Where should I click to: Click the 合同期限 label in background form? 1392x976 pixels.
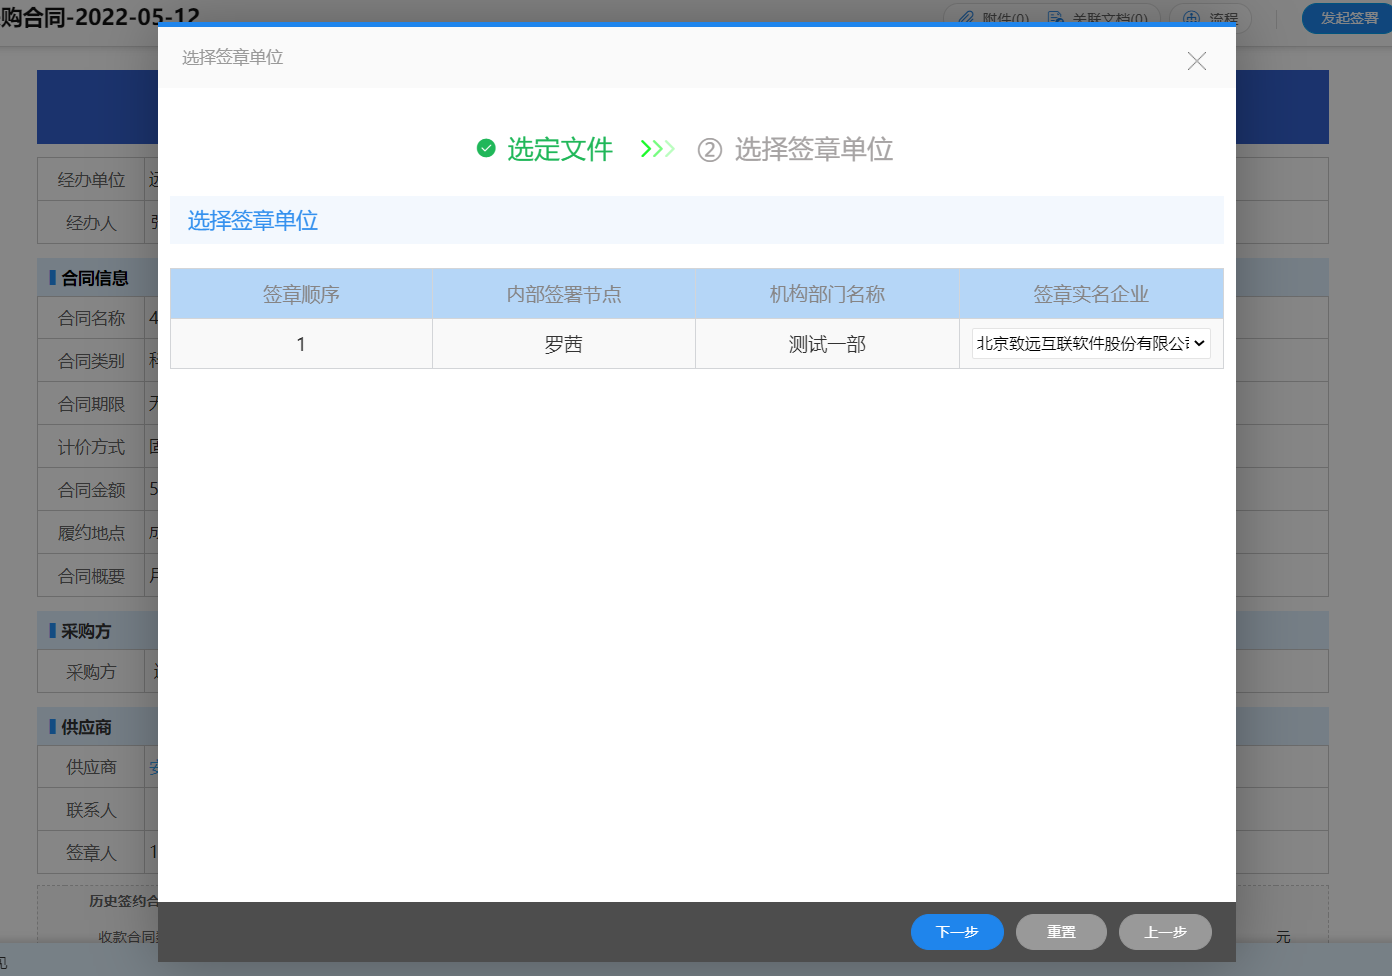pos(91,404)
